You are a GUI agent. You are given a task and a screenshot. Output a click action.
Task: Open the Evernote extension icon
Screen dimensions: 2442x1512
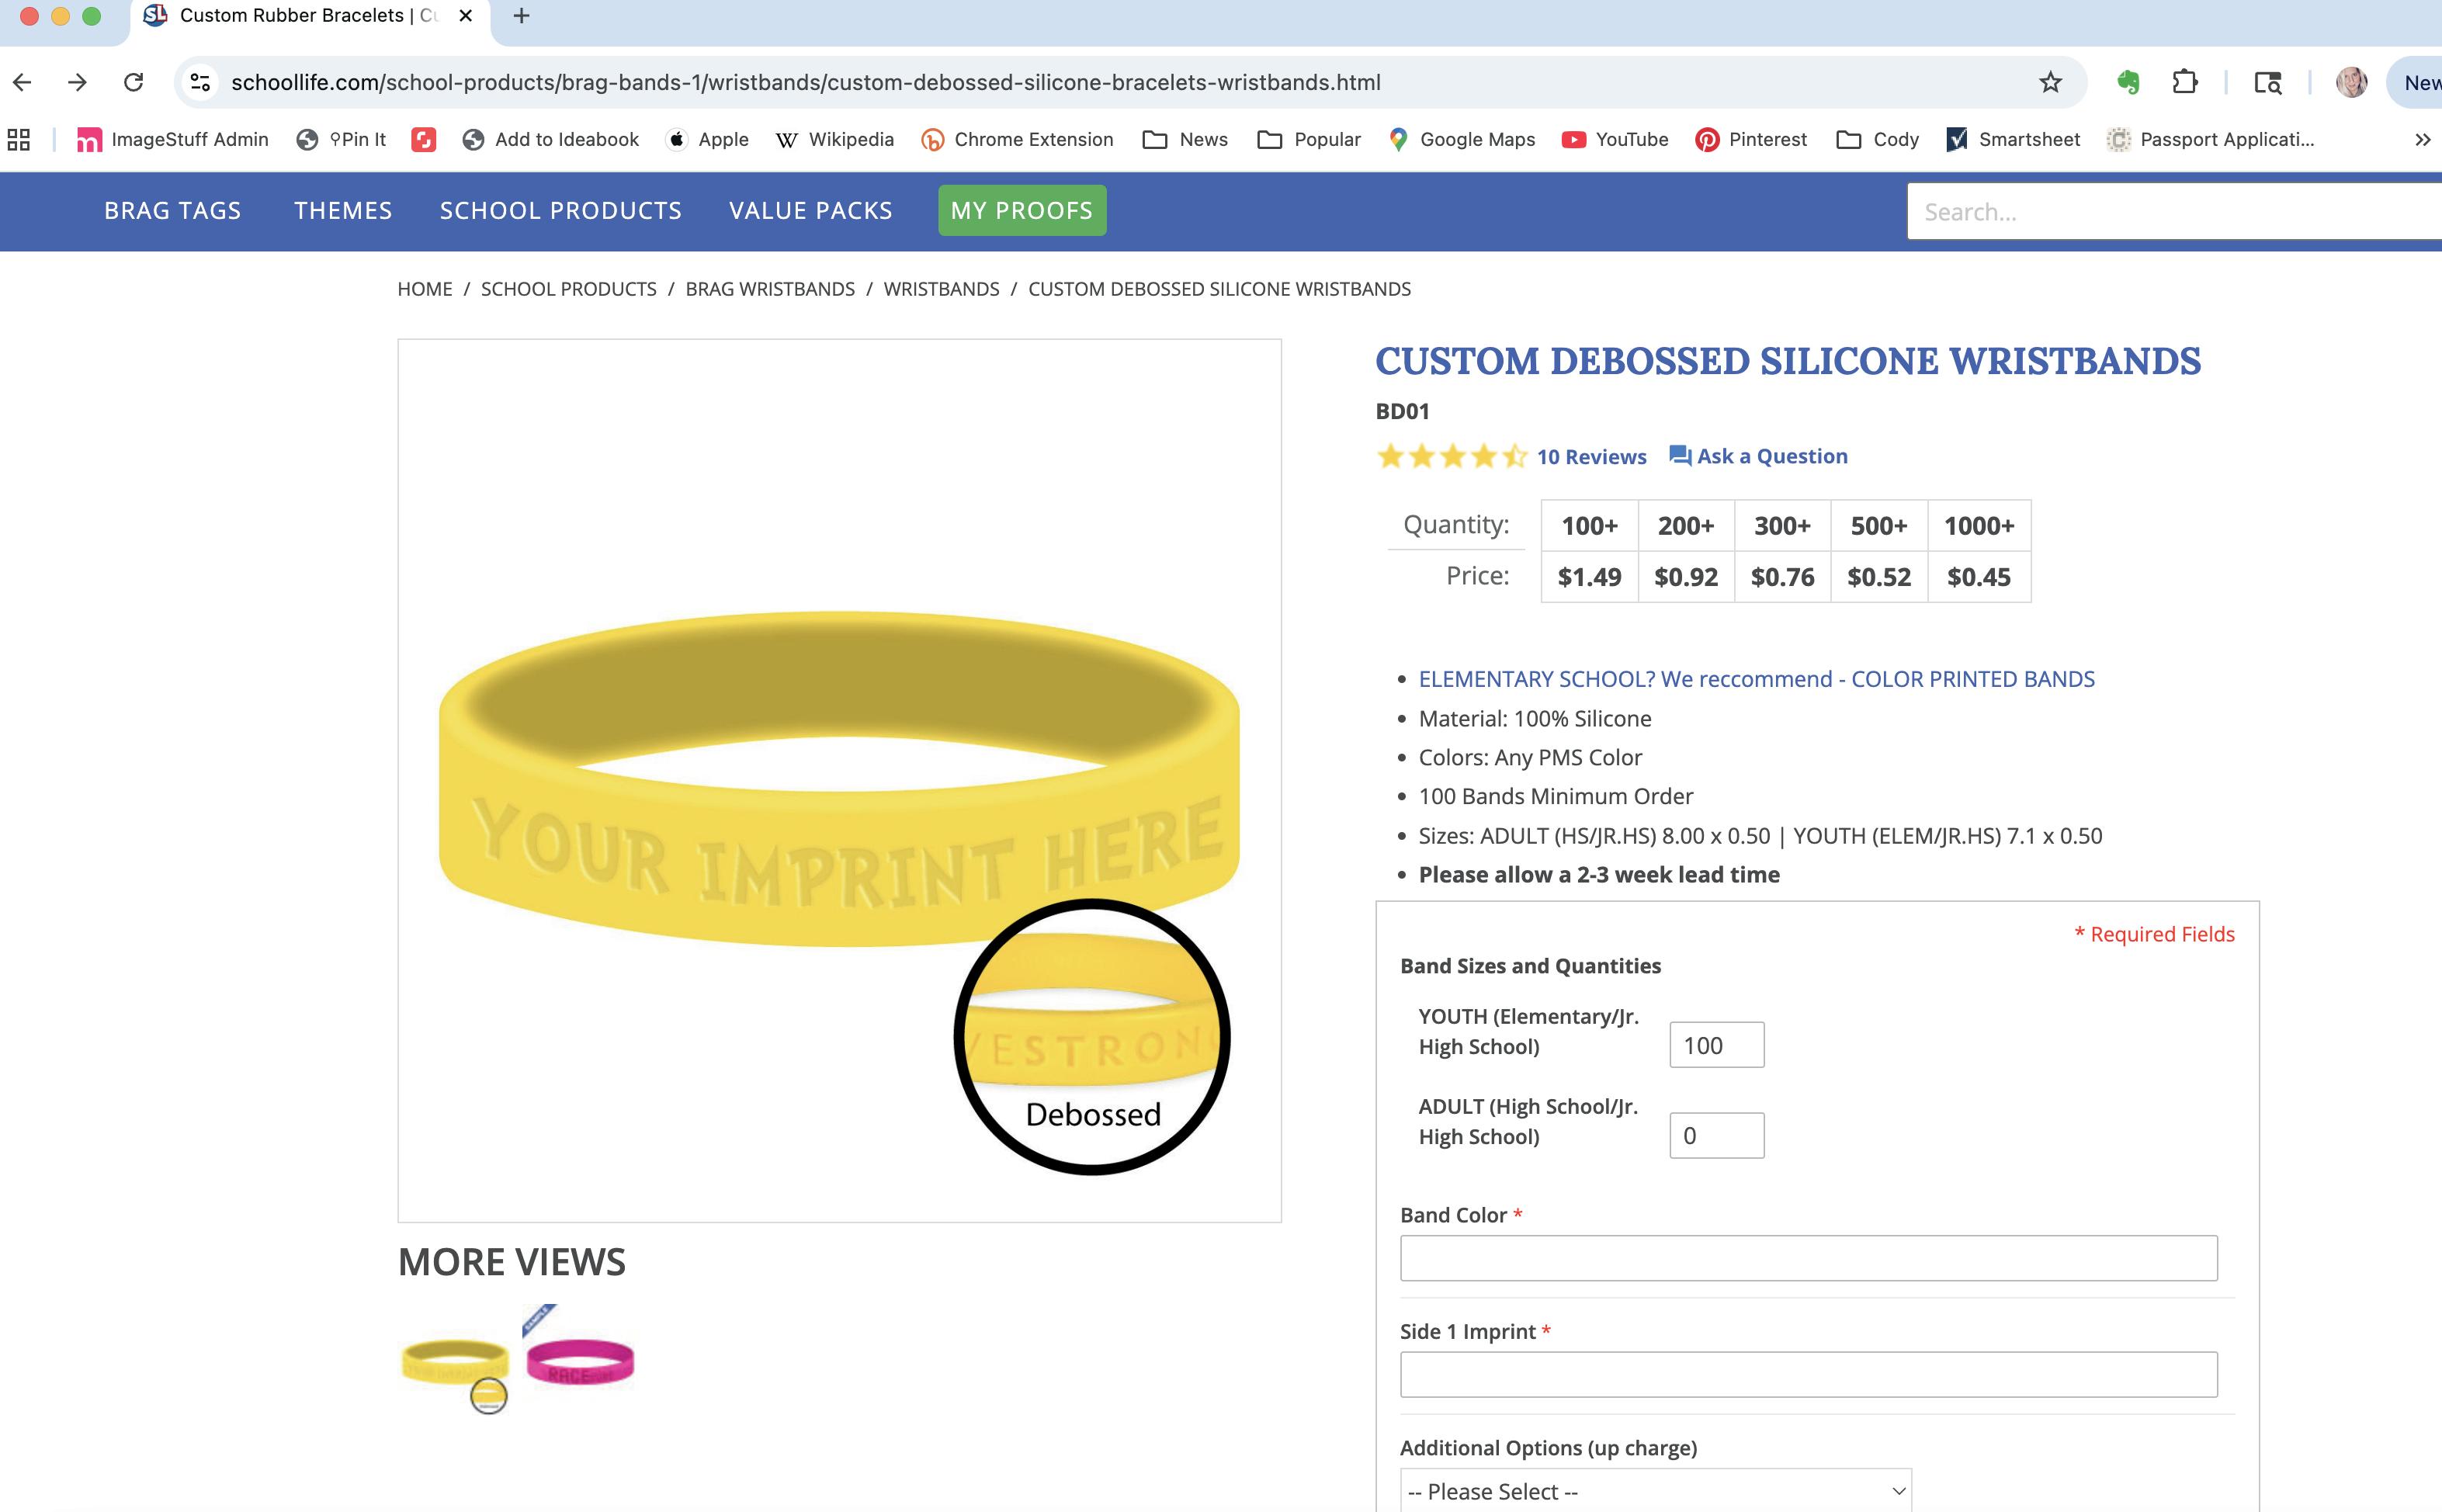click(x=2128, y=82)
